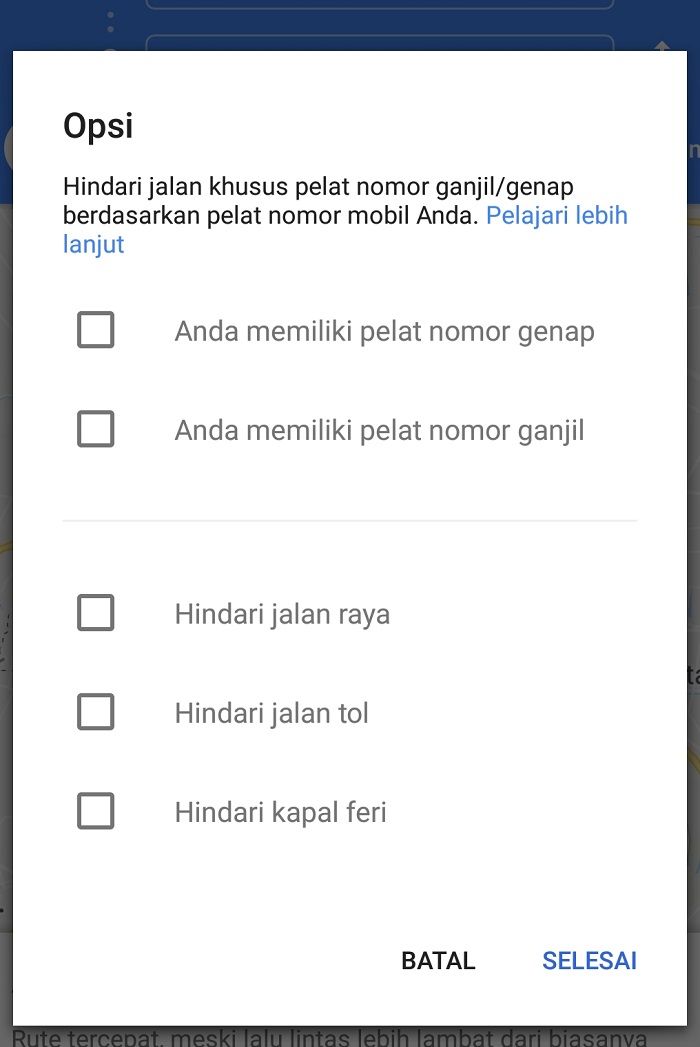The width and height of the screenshot is (700, 1047).
Task: Click the dotted route connector icon at top
Action: (110, 22)
